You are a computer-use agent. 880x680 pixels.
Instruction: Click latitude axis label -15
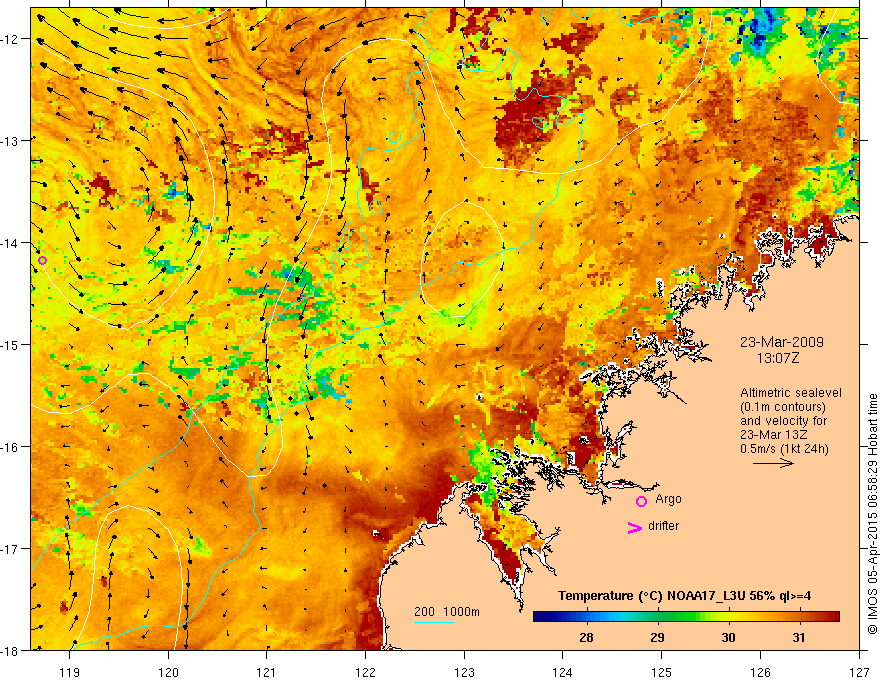tap(10, 344)
